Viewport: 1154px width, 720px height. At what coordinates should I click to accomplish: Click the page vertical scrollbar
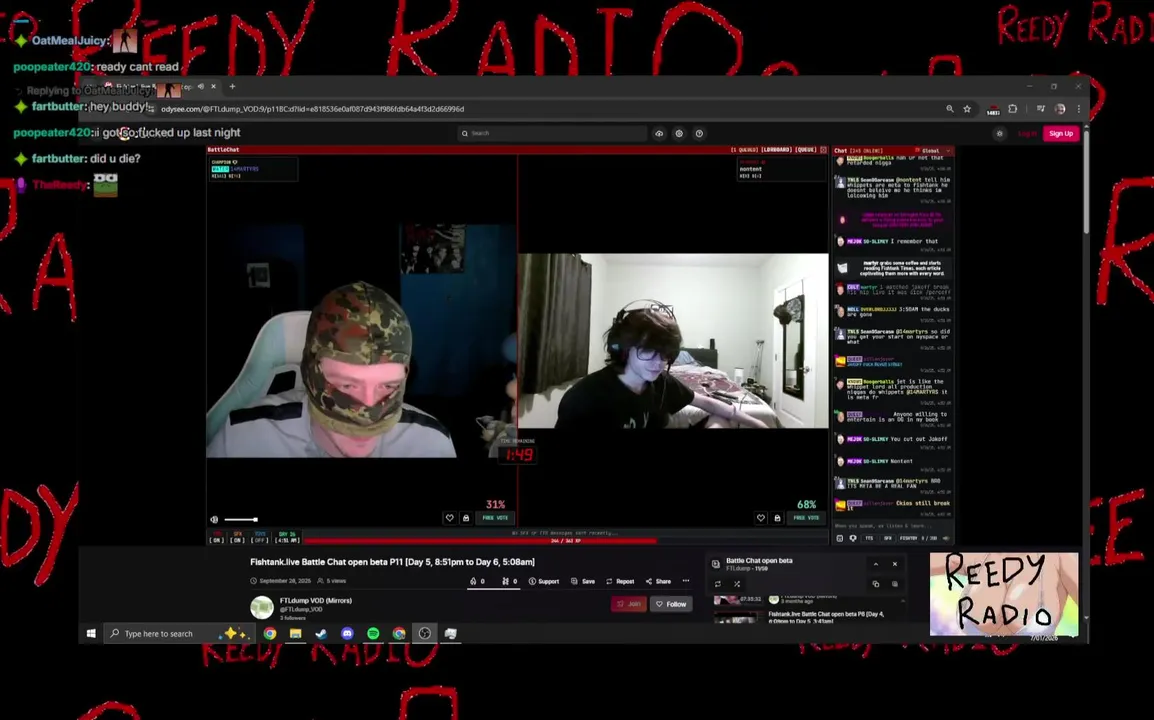(x=1086, y=184)
